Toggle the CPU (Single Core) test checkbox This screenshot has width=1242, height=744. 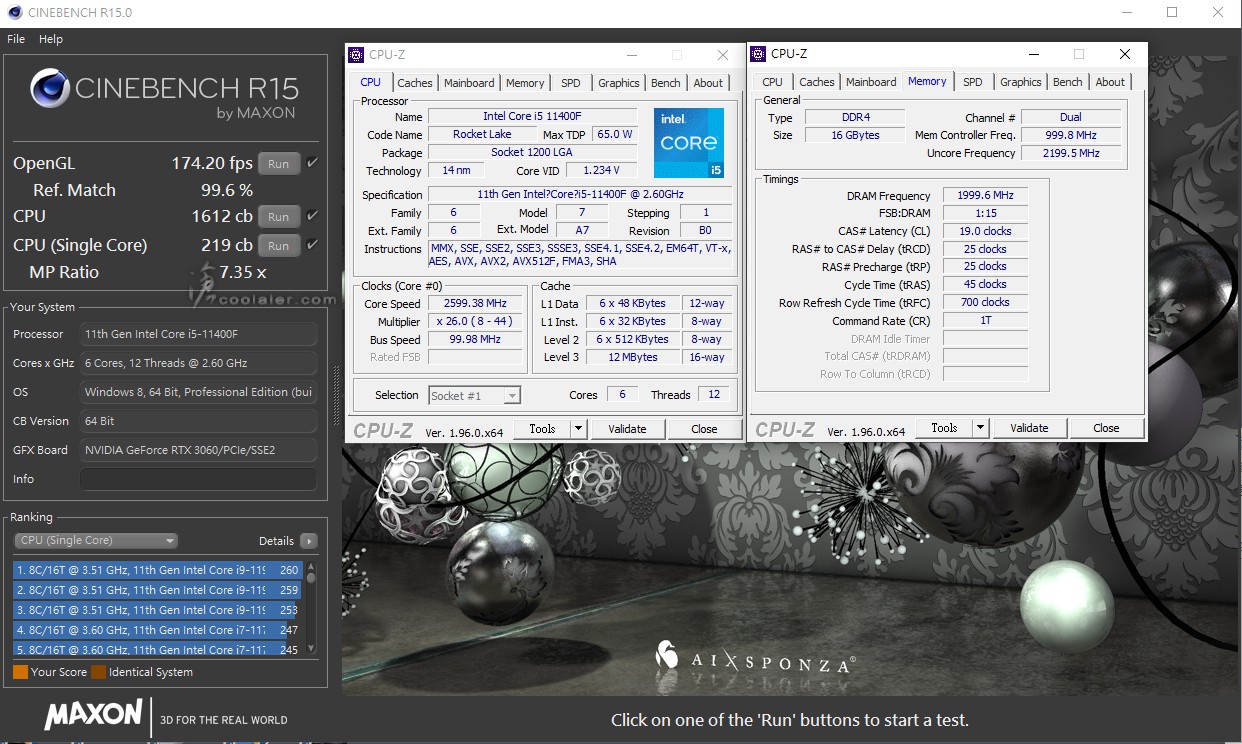312,245
